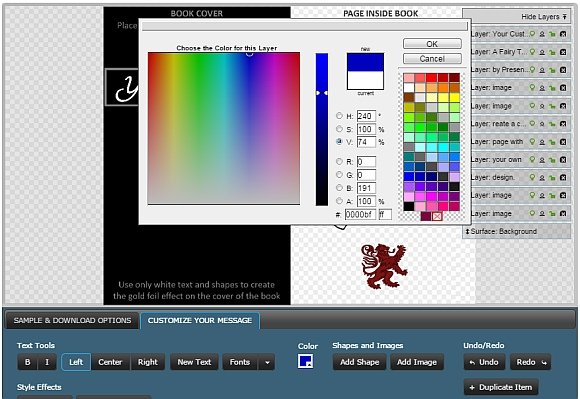Switch to Sample & Download Options tab
Viewport: 580px width, 399px height.
[x=72, y=321]
